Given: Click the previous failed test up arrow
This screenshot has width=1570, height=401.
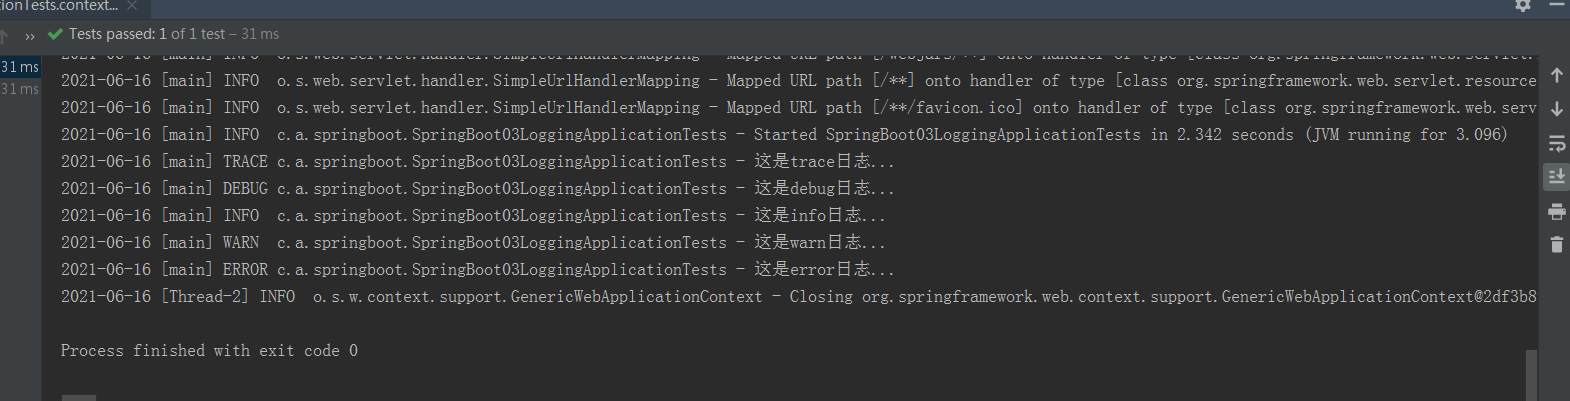Looking at the screenshot, I should (5, 35).
